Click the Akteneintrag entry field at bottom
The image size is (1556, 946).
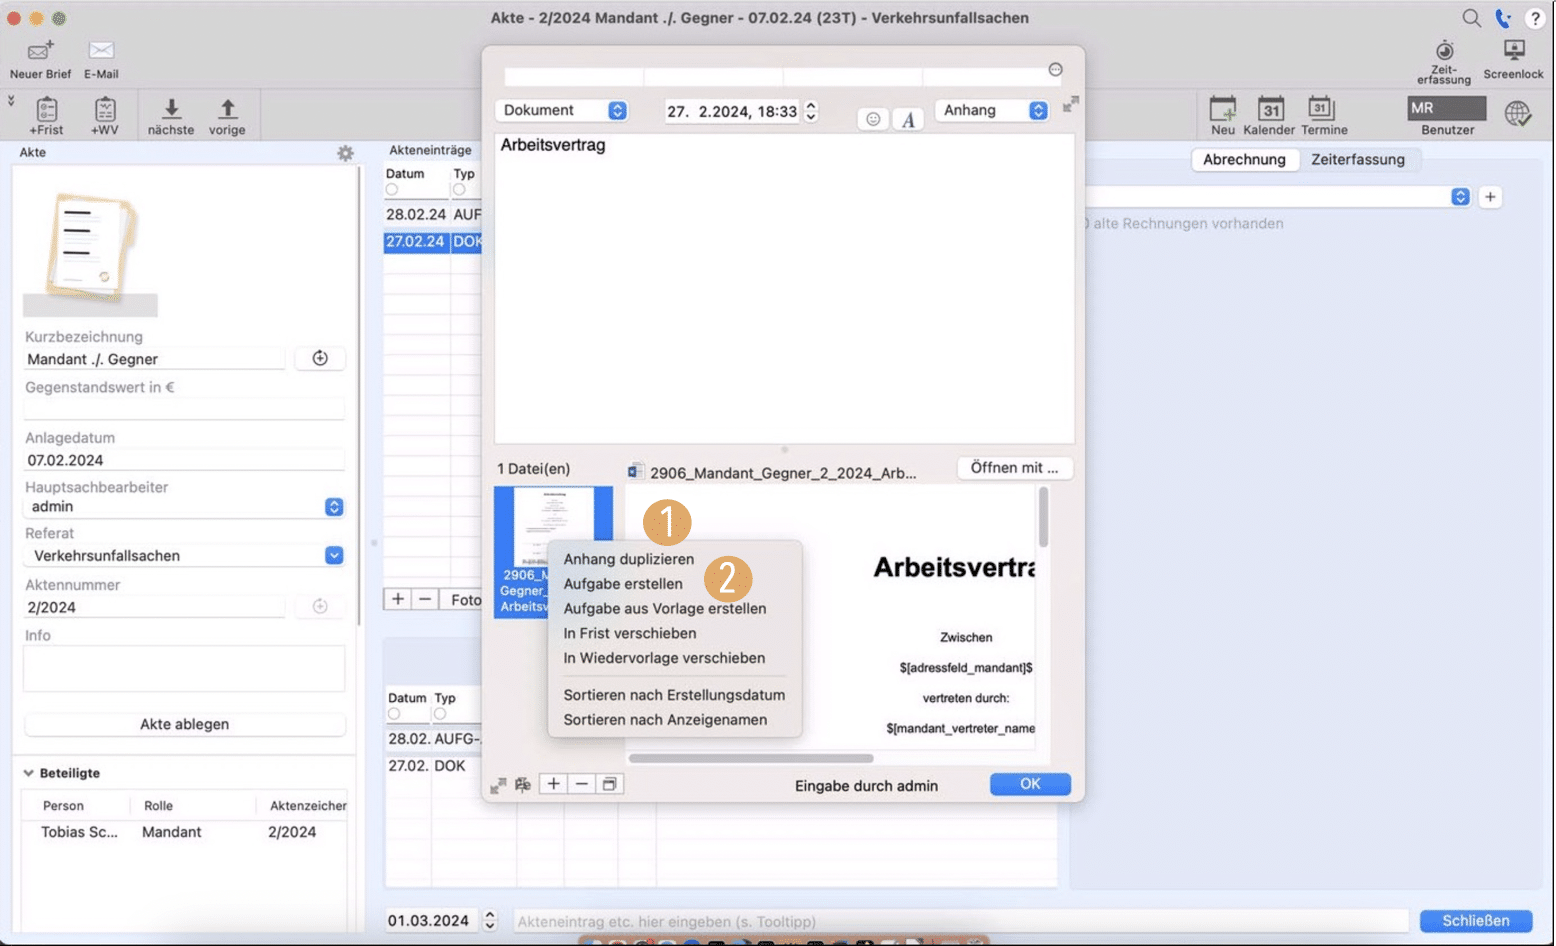[x=961, y=921]
